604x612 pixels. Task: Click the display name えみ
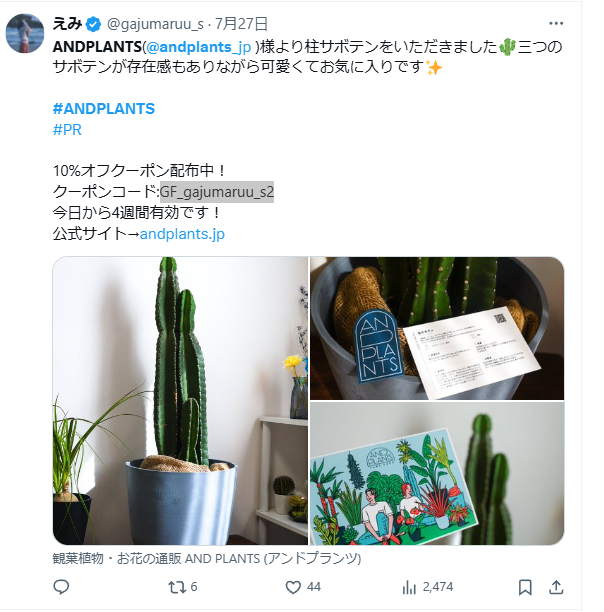67,24
